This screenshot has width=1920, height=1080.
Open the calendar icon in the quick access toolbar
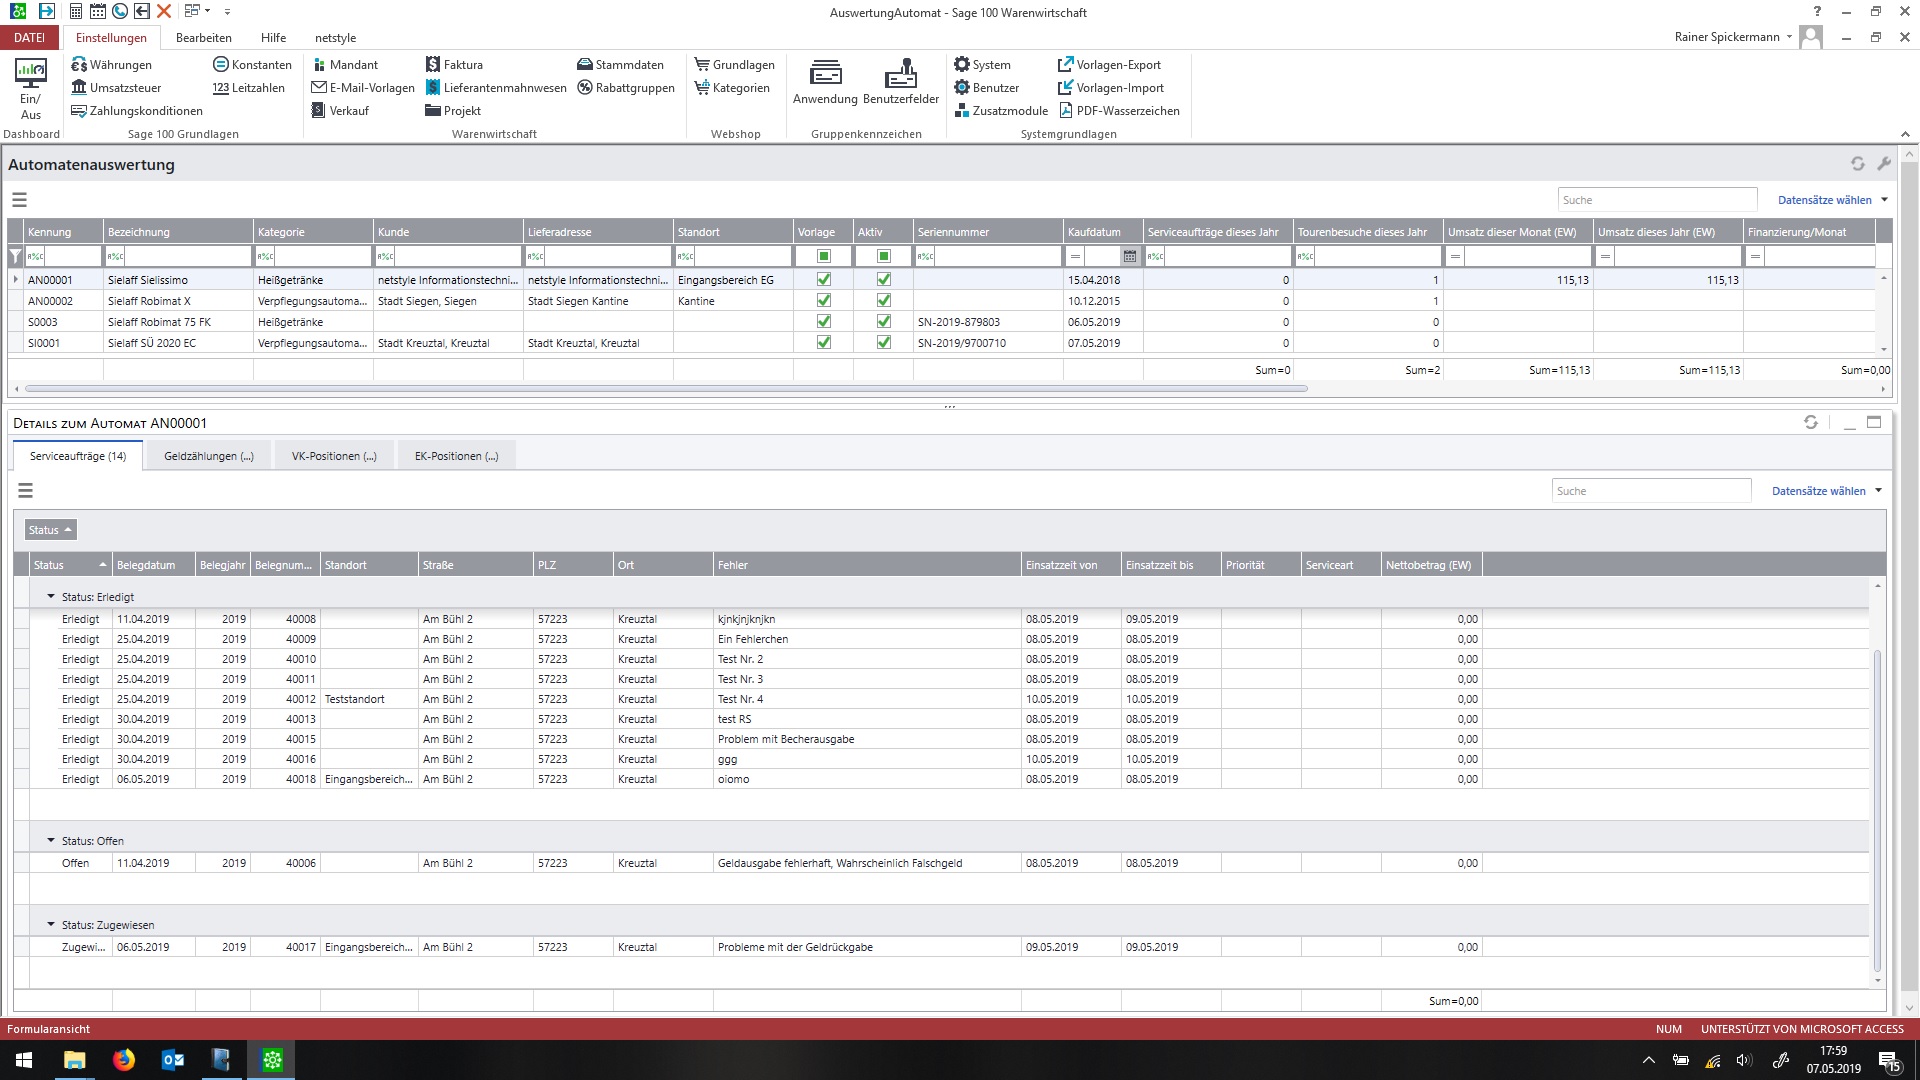(98, 12)
